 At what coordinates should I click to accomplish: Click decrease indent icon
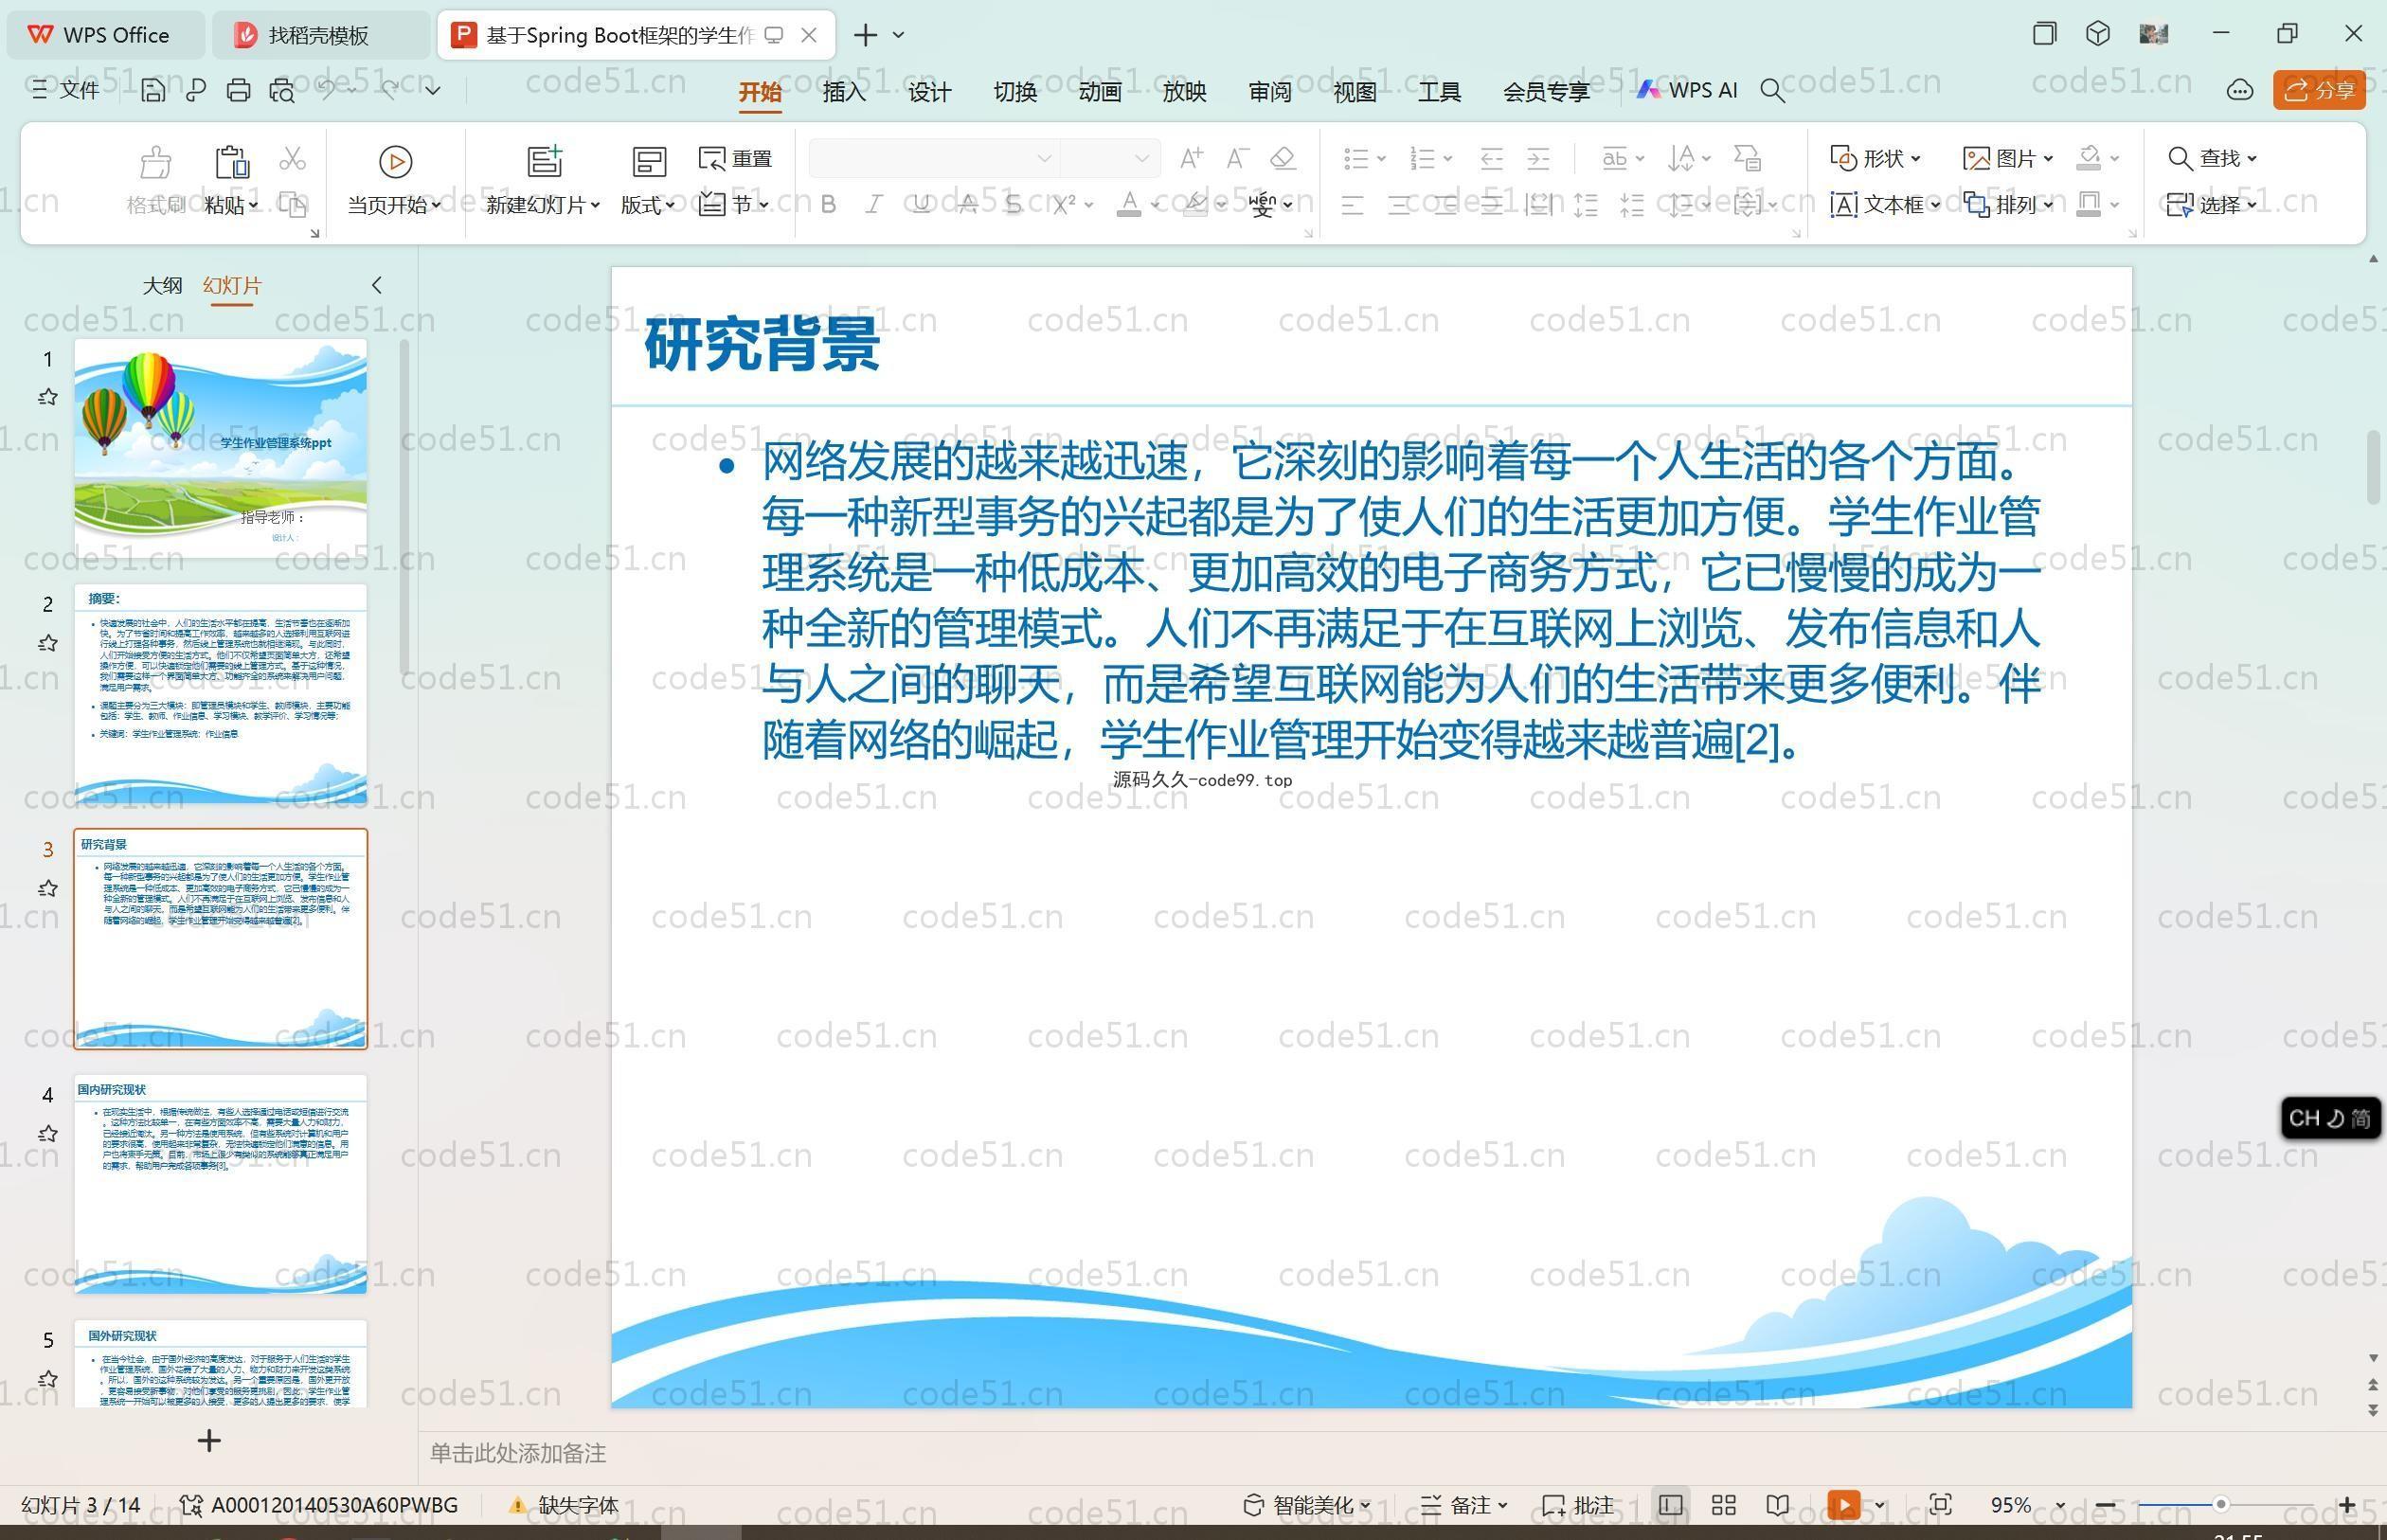coord(1492,158)
